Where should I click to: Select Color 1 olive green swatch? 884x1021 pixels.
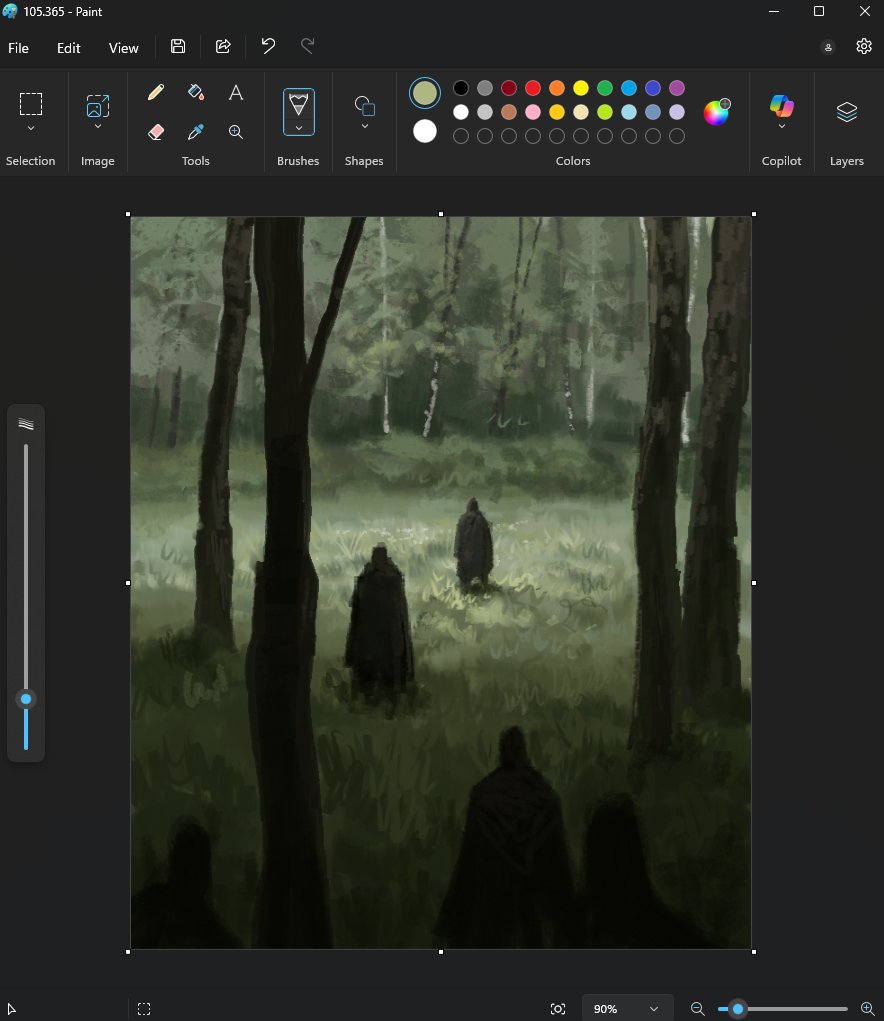pyautogui.click(x=424, y=93)
